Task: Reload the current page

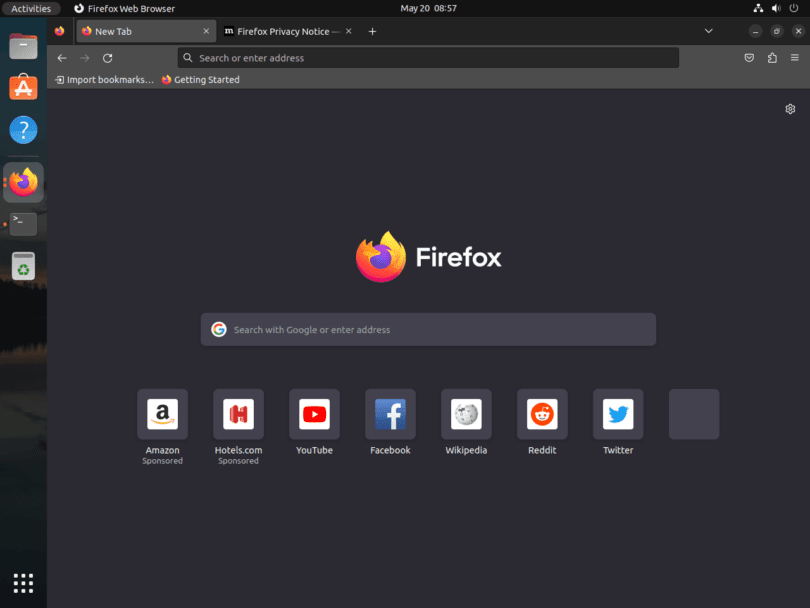Action: (107, 57)
